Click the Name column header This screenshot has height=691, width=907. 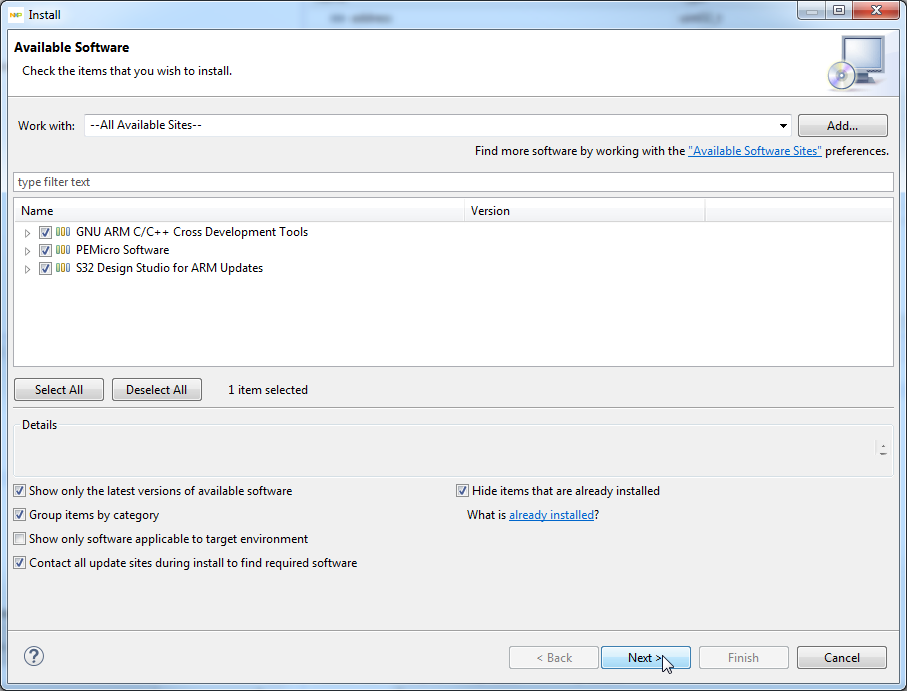click(x=240, y=211)
